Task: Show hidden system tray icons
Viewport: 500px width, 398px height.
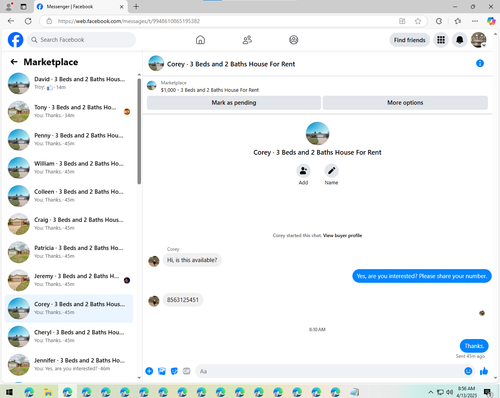Action: [x=430, y=392]
